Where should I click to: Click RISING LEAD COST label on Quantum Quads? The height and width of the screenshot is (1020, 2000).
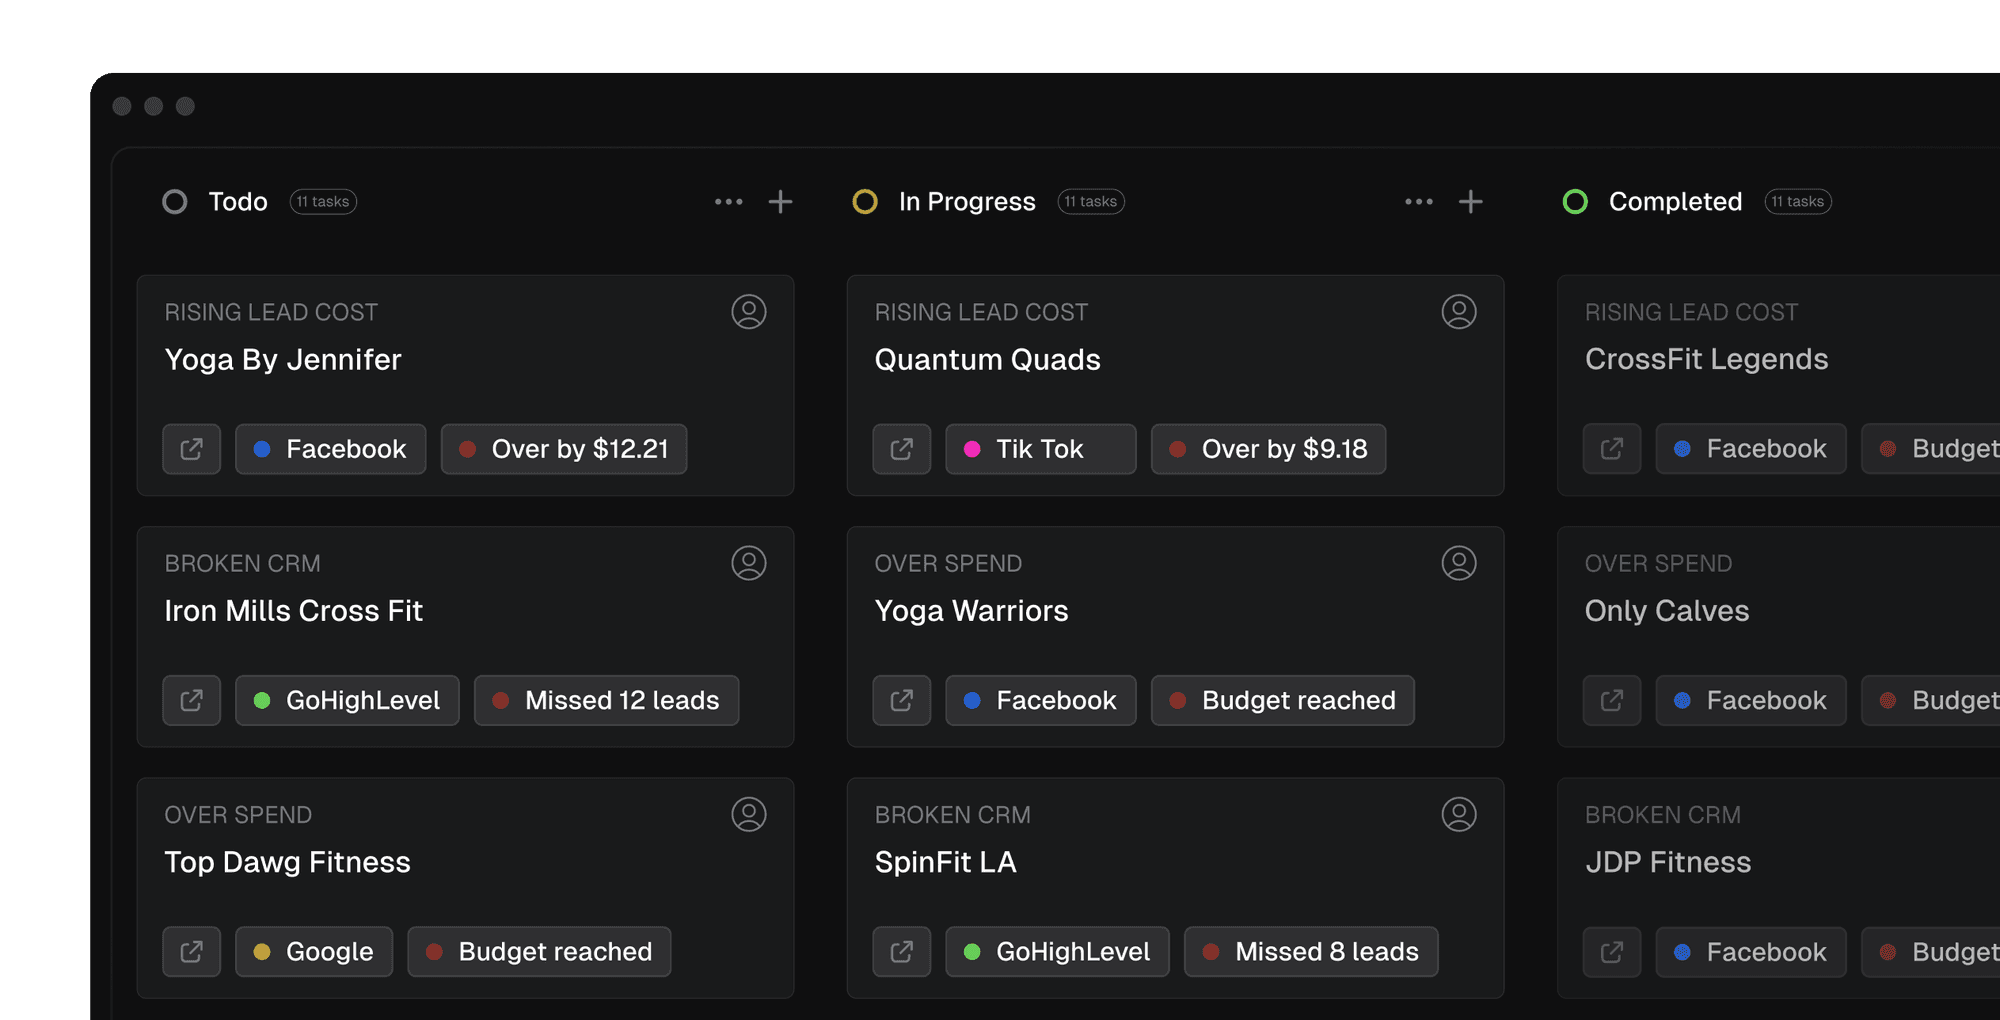(981, 313)
